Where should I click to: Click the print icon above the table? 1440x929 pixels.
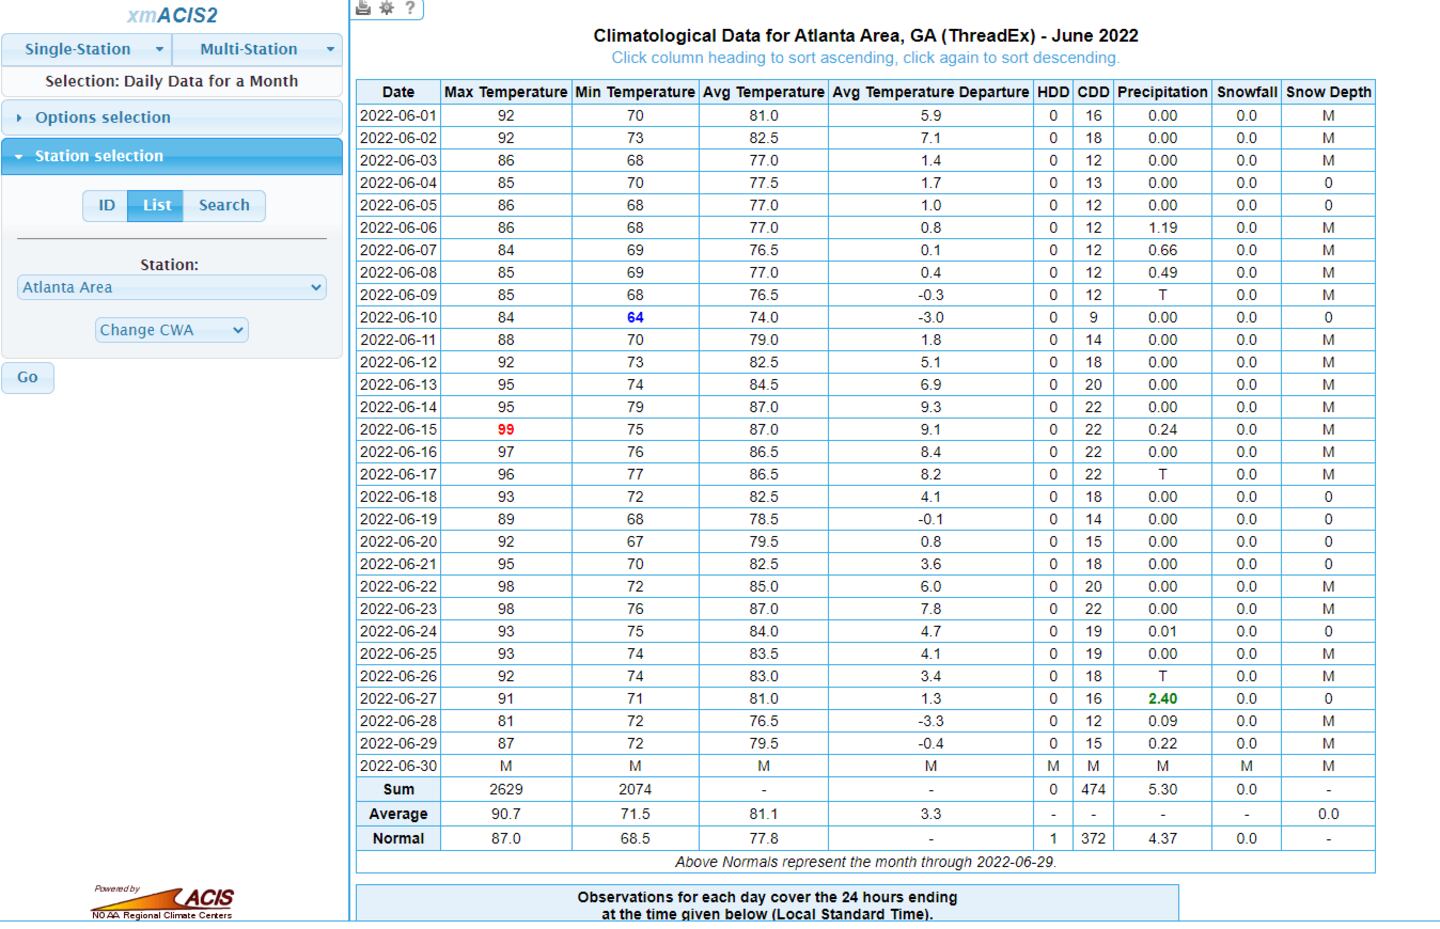pyautogui.click(x=364, y=8)
